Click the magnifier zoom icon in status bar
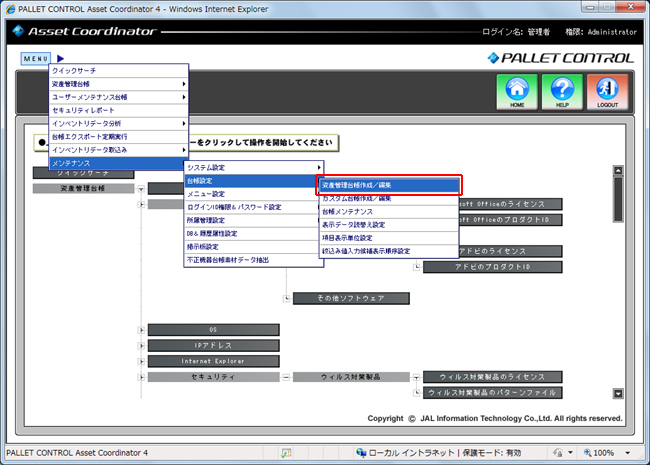 [587, 453]
